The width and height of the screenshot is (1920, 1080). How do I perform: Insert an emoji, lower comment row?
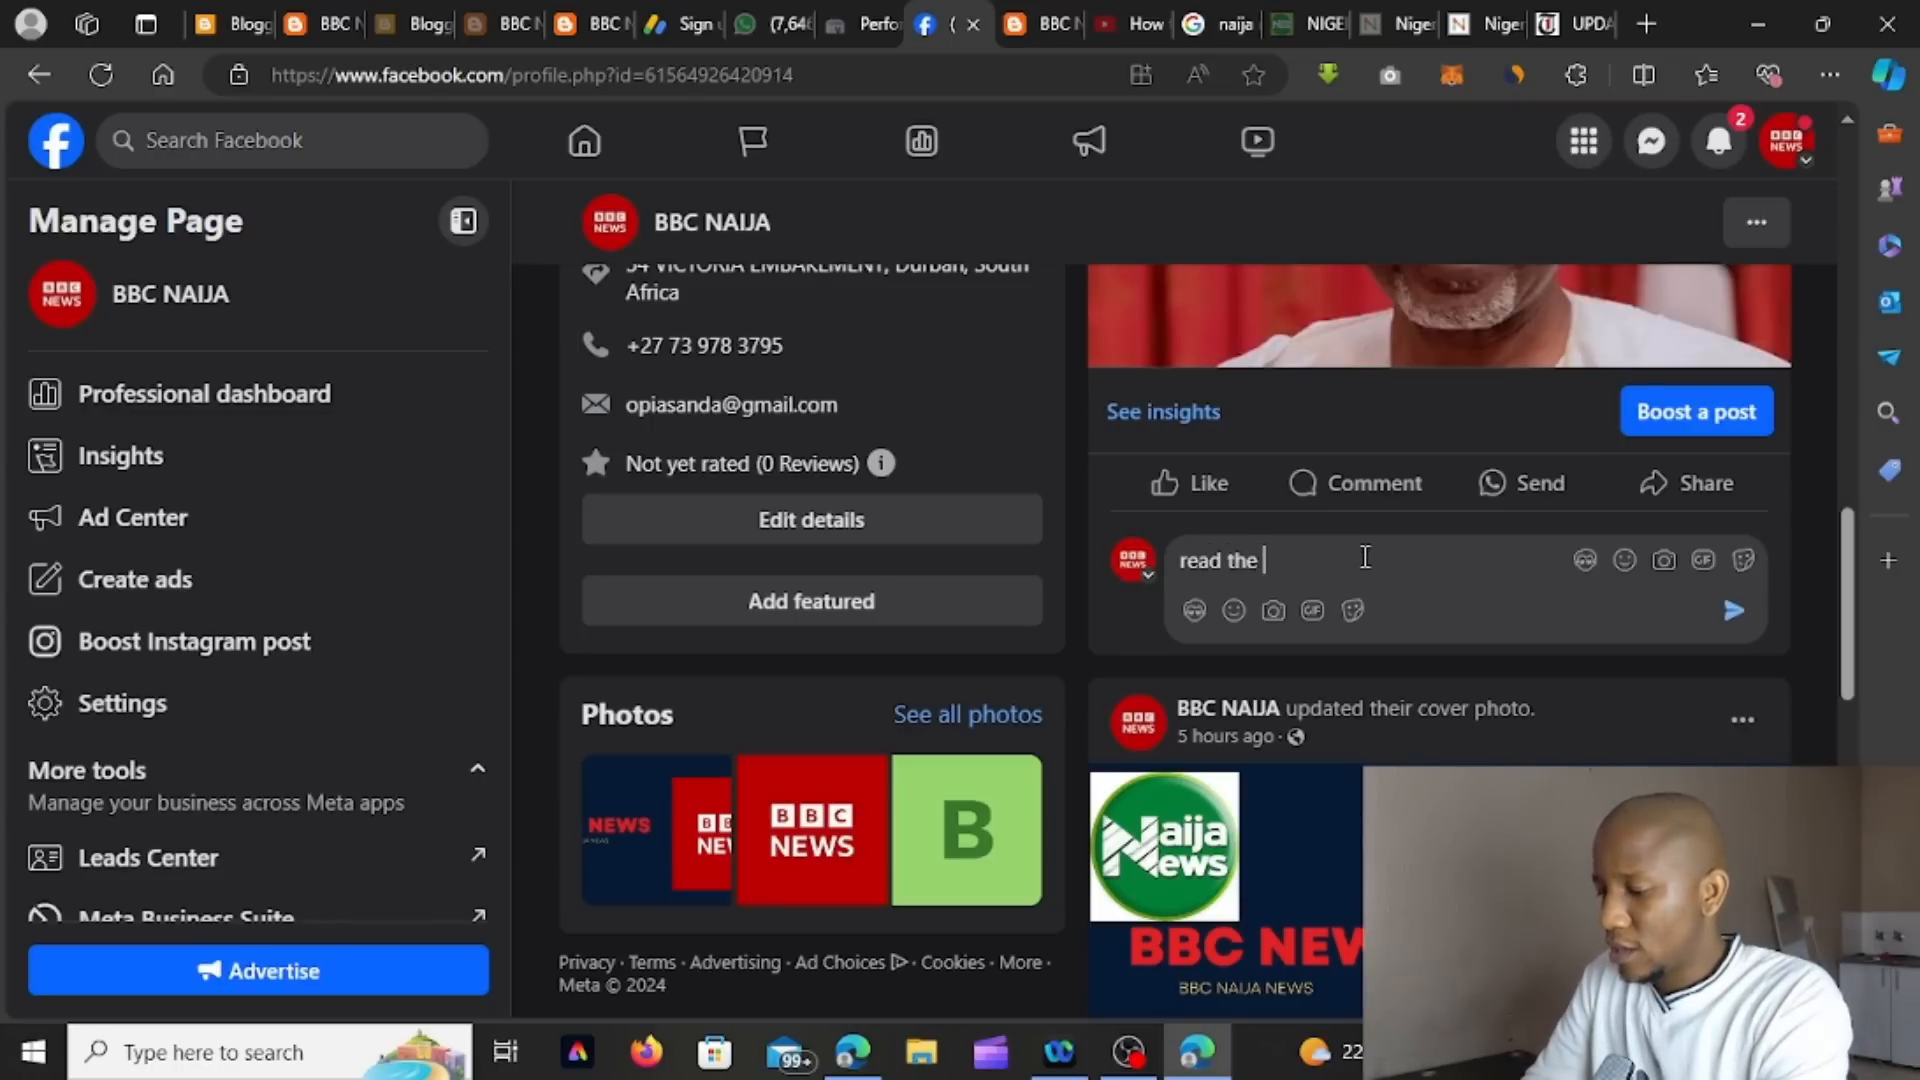(1234, 610)
